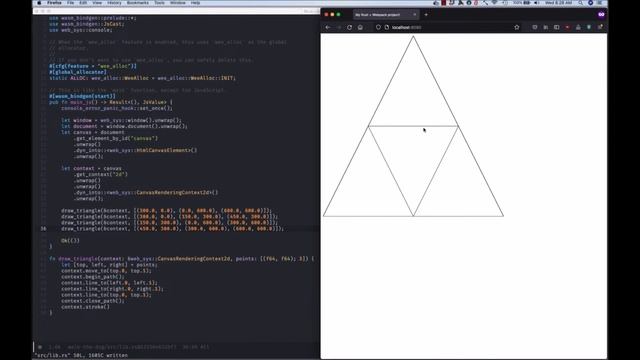Click the inverted center triangle in canvas
Viewport: 640px width, 360px height.
(413, 155)
